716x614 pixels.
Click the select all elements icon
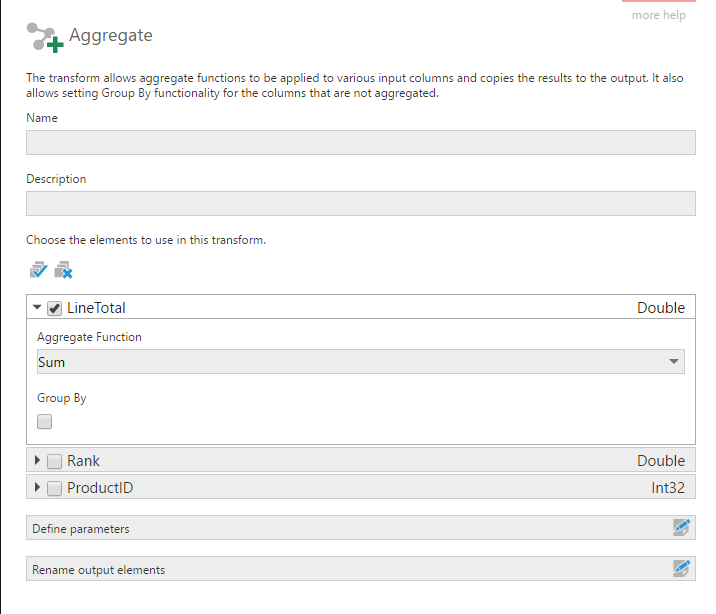(x=39, y=270)
